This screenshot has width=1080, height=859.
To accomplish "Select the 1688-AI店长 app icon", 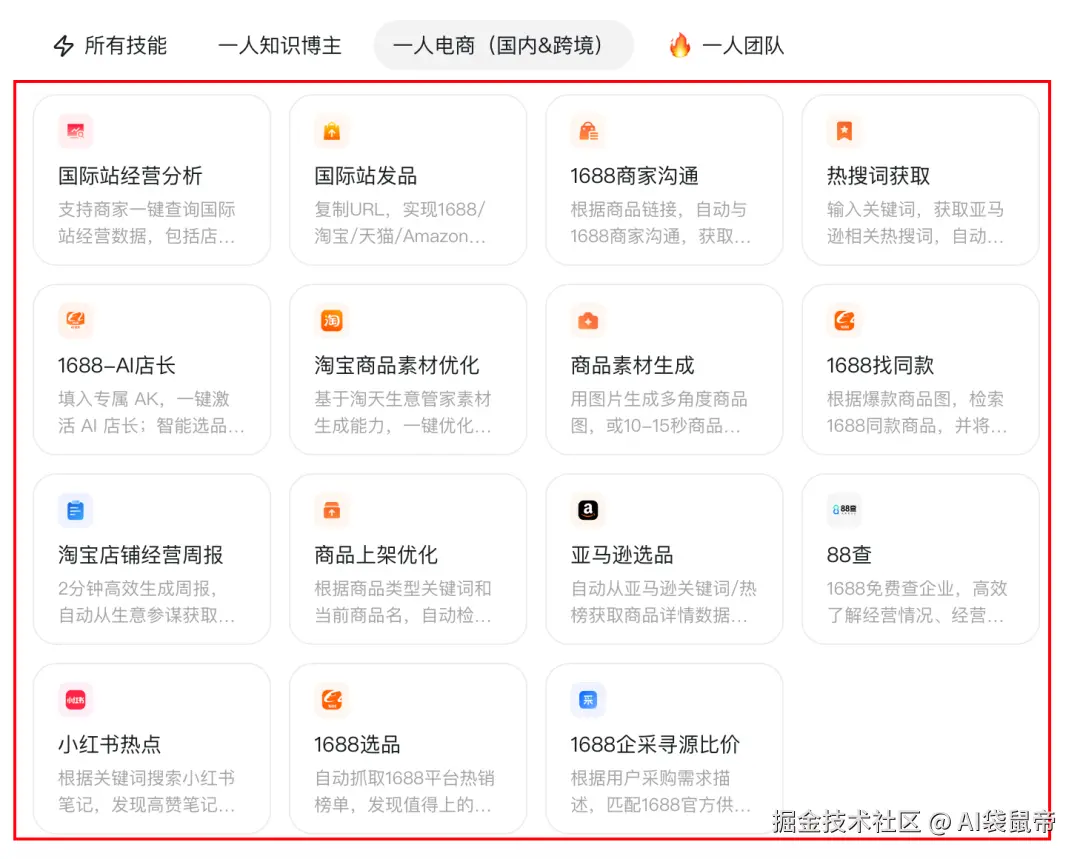I will tap(75, 320).
